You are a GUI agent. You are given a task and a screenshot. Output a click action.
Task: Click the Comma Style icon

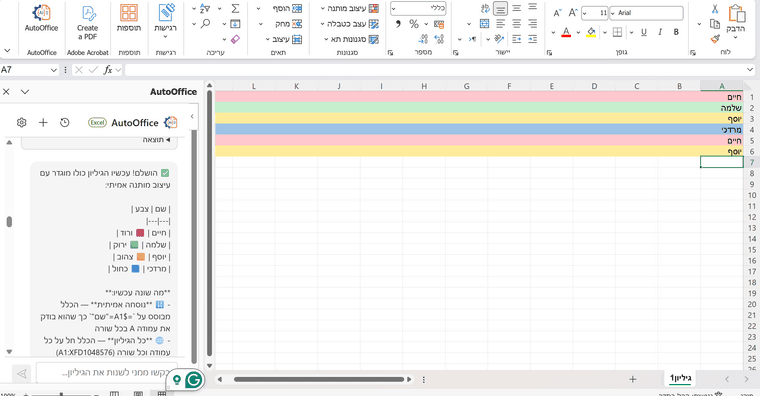pos(398,23)
